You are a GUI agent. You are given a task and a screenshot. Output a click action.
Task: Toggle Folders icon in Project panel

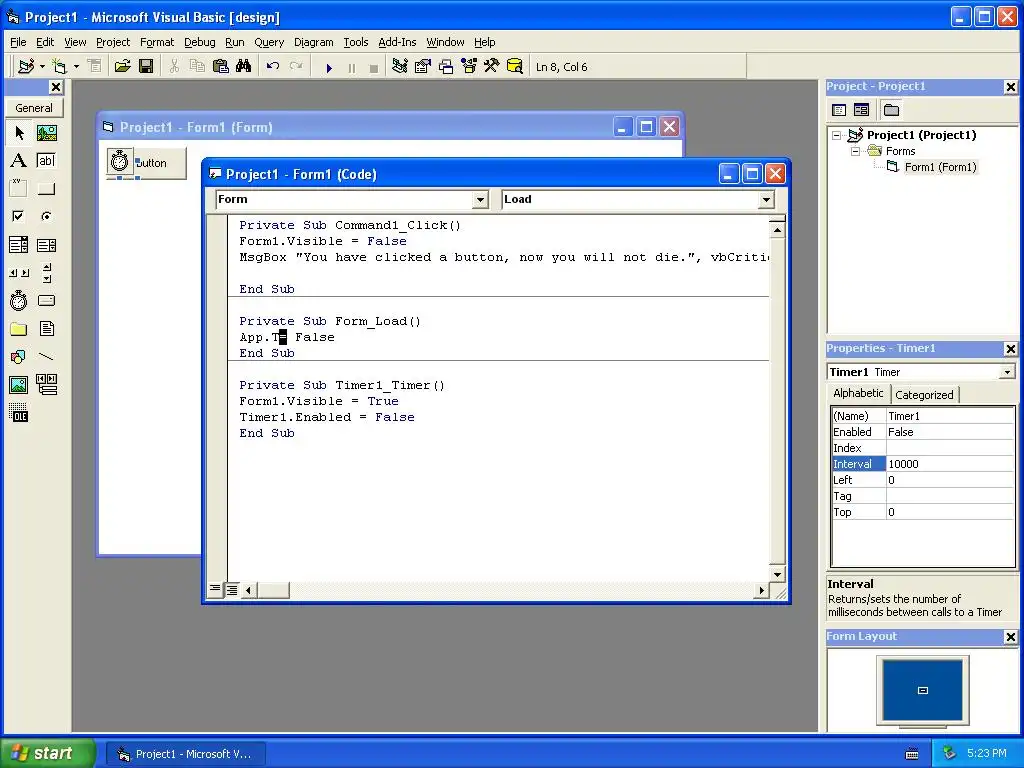click(x=891, y=110)
